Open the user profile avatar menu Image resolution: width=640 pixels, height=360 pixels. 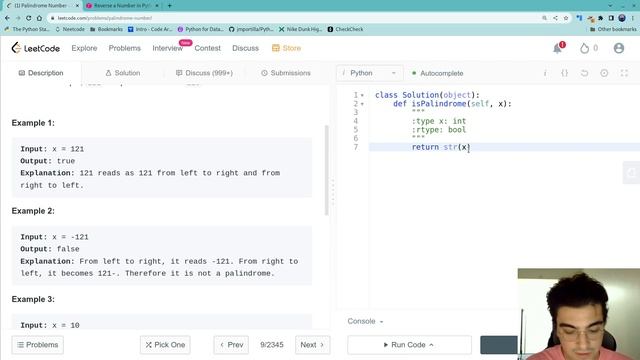[x=619, y=48]
